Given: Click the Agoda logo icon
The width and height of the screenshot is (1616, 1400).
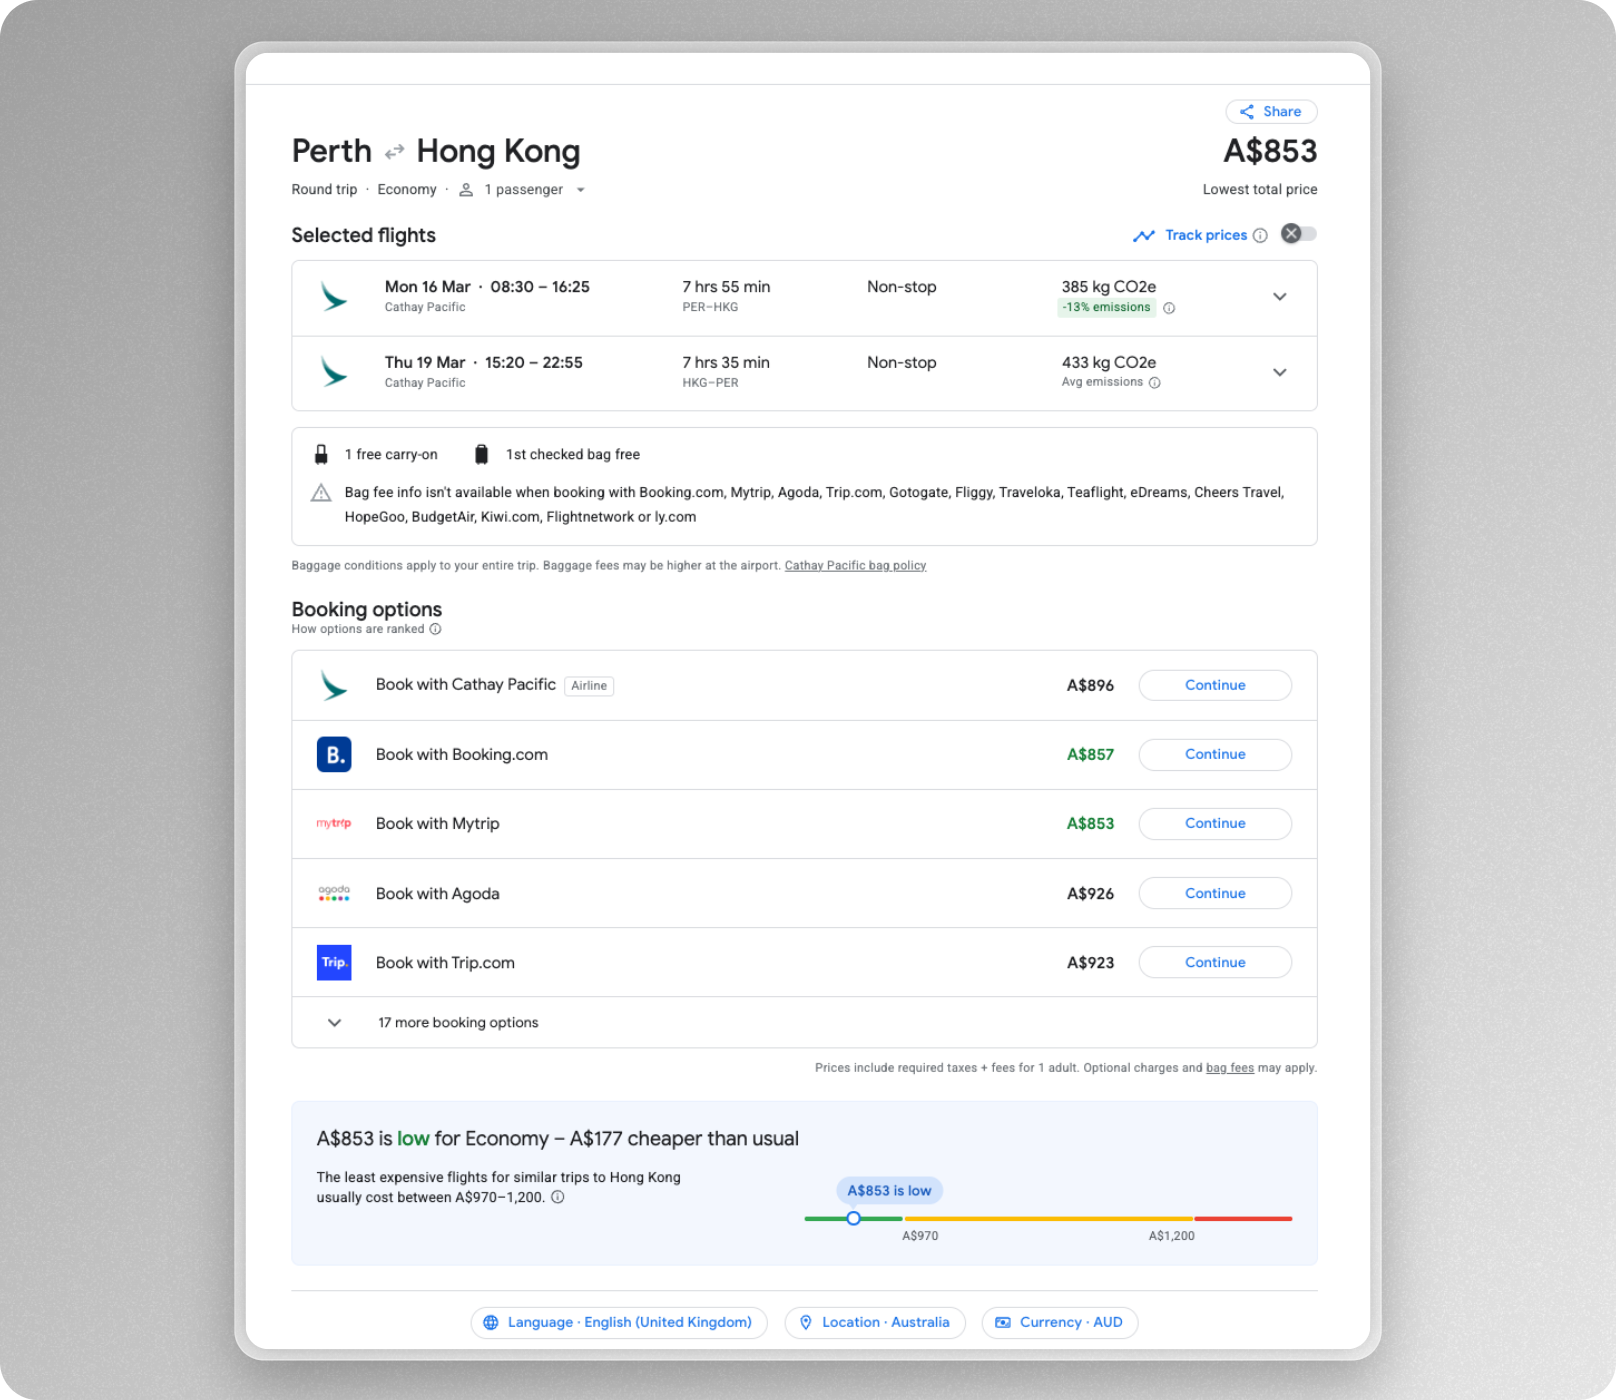Looking at the screenshot, I should point(334,893).
